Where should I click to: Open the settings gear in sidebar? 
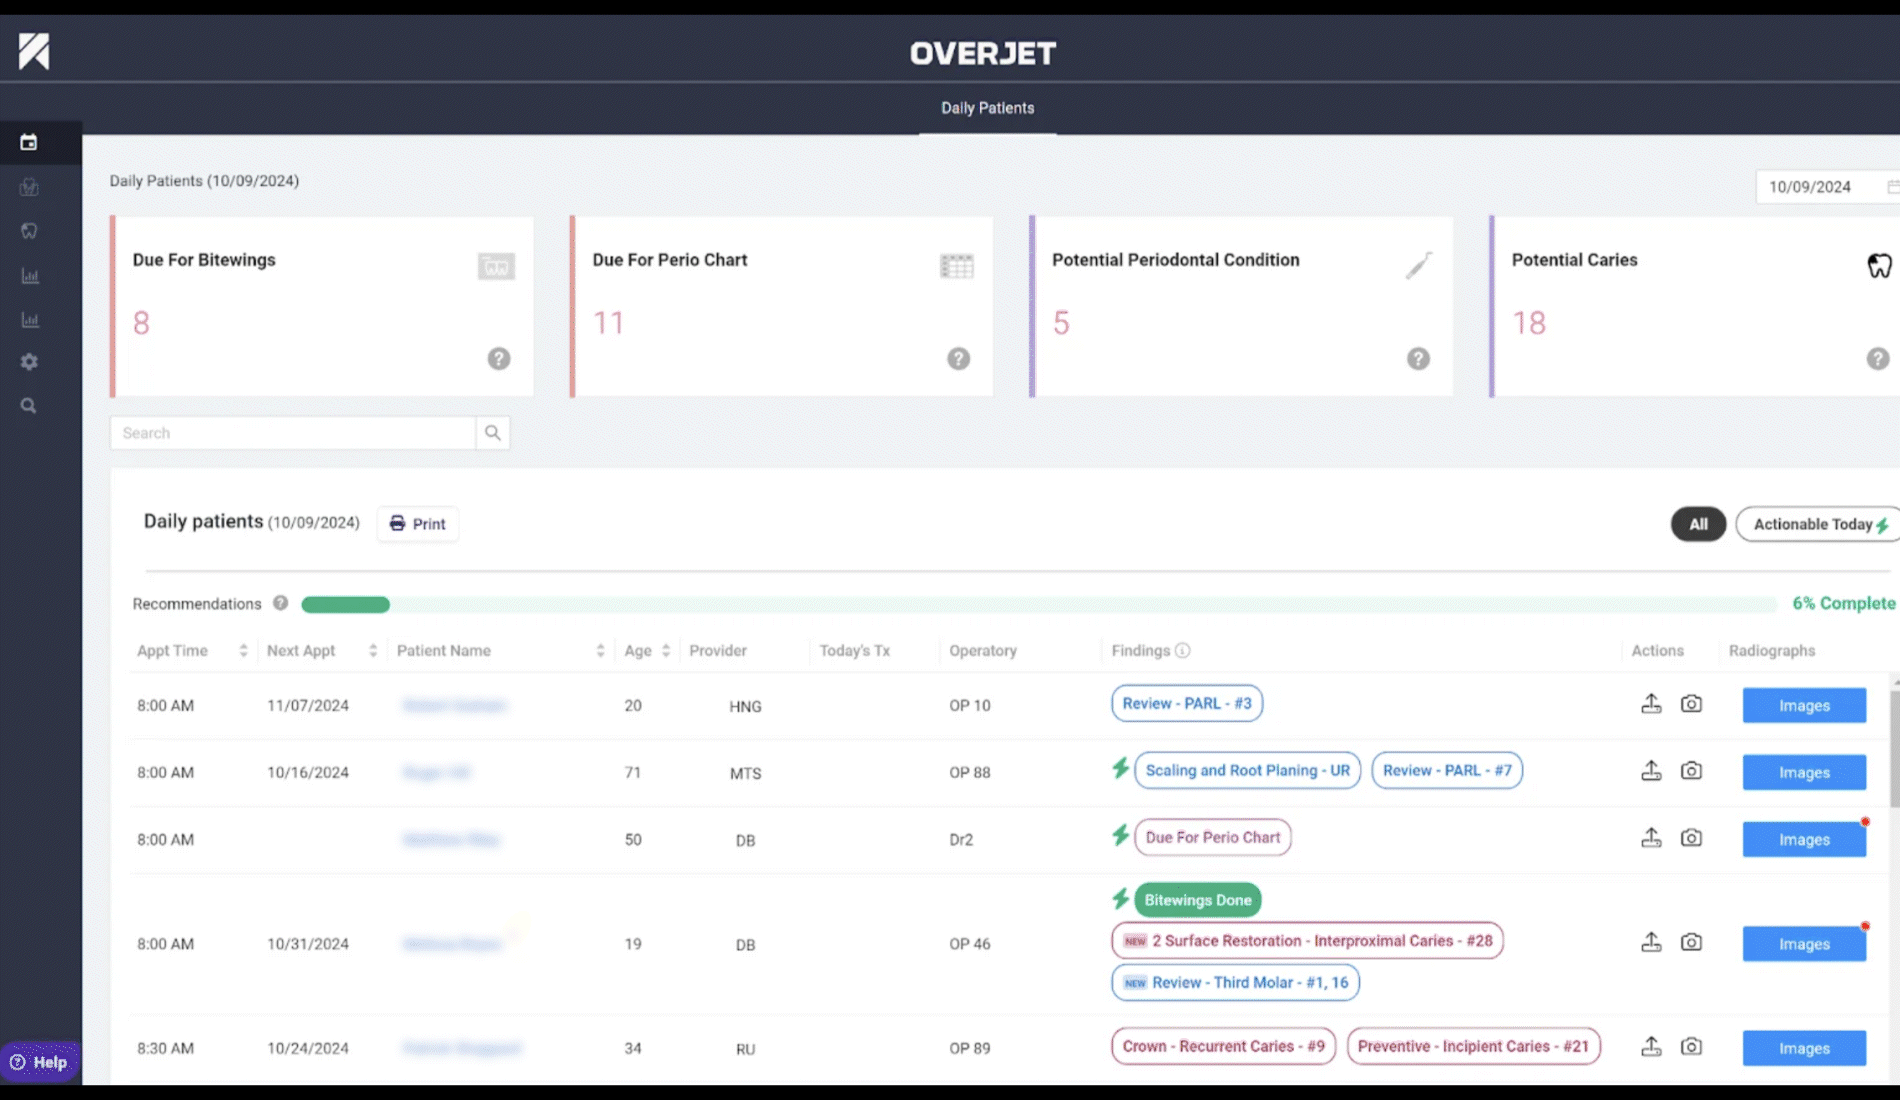pos(29,362)
